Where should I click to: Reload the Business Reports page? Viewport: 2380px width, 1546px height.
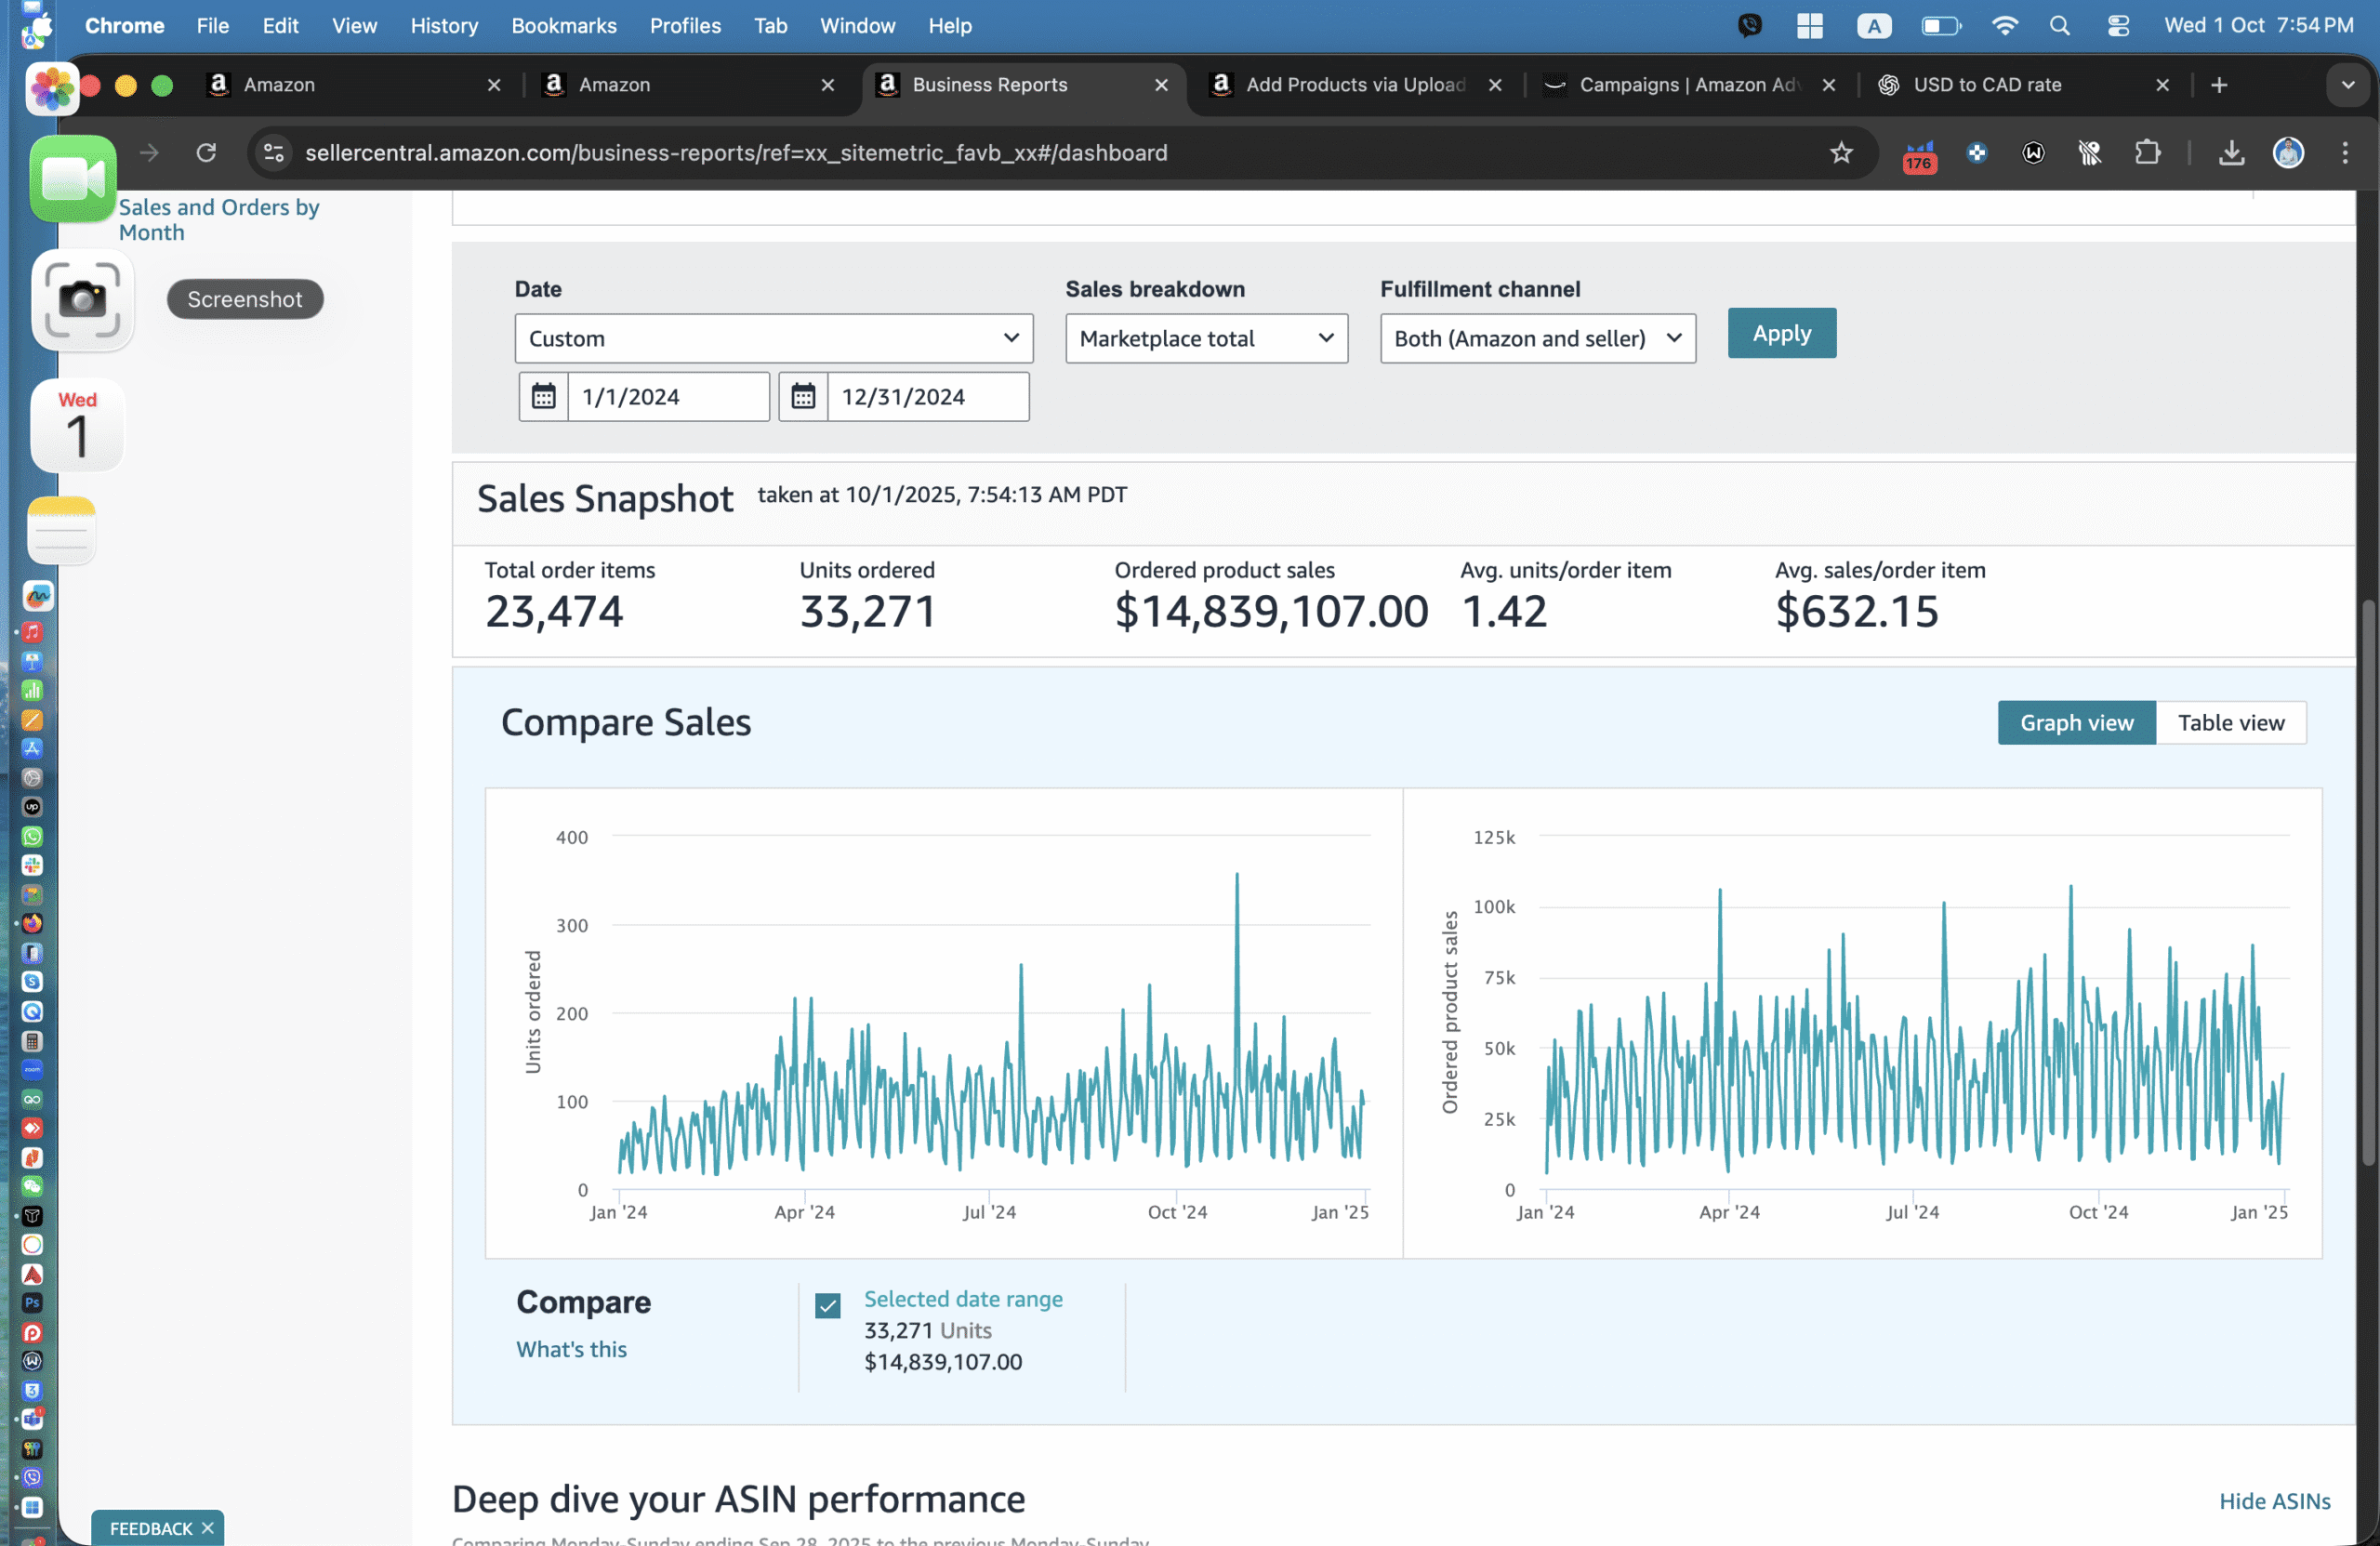coord(206,152)
